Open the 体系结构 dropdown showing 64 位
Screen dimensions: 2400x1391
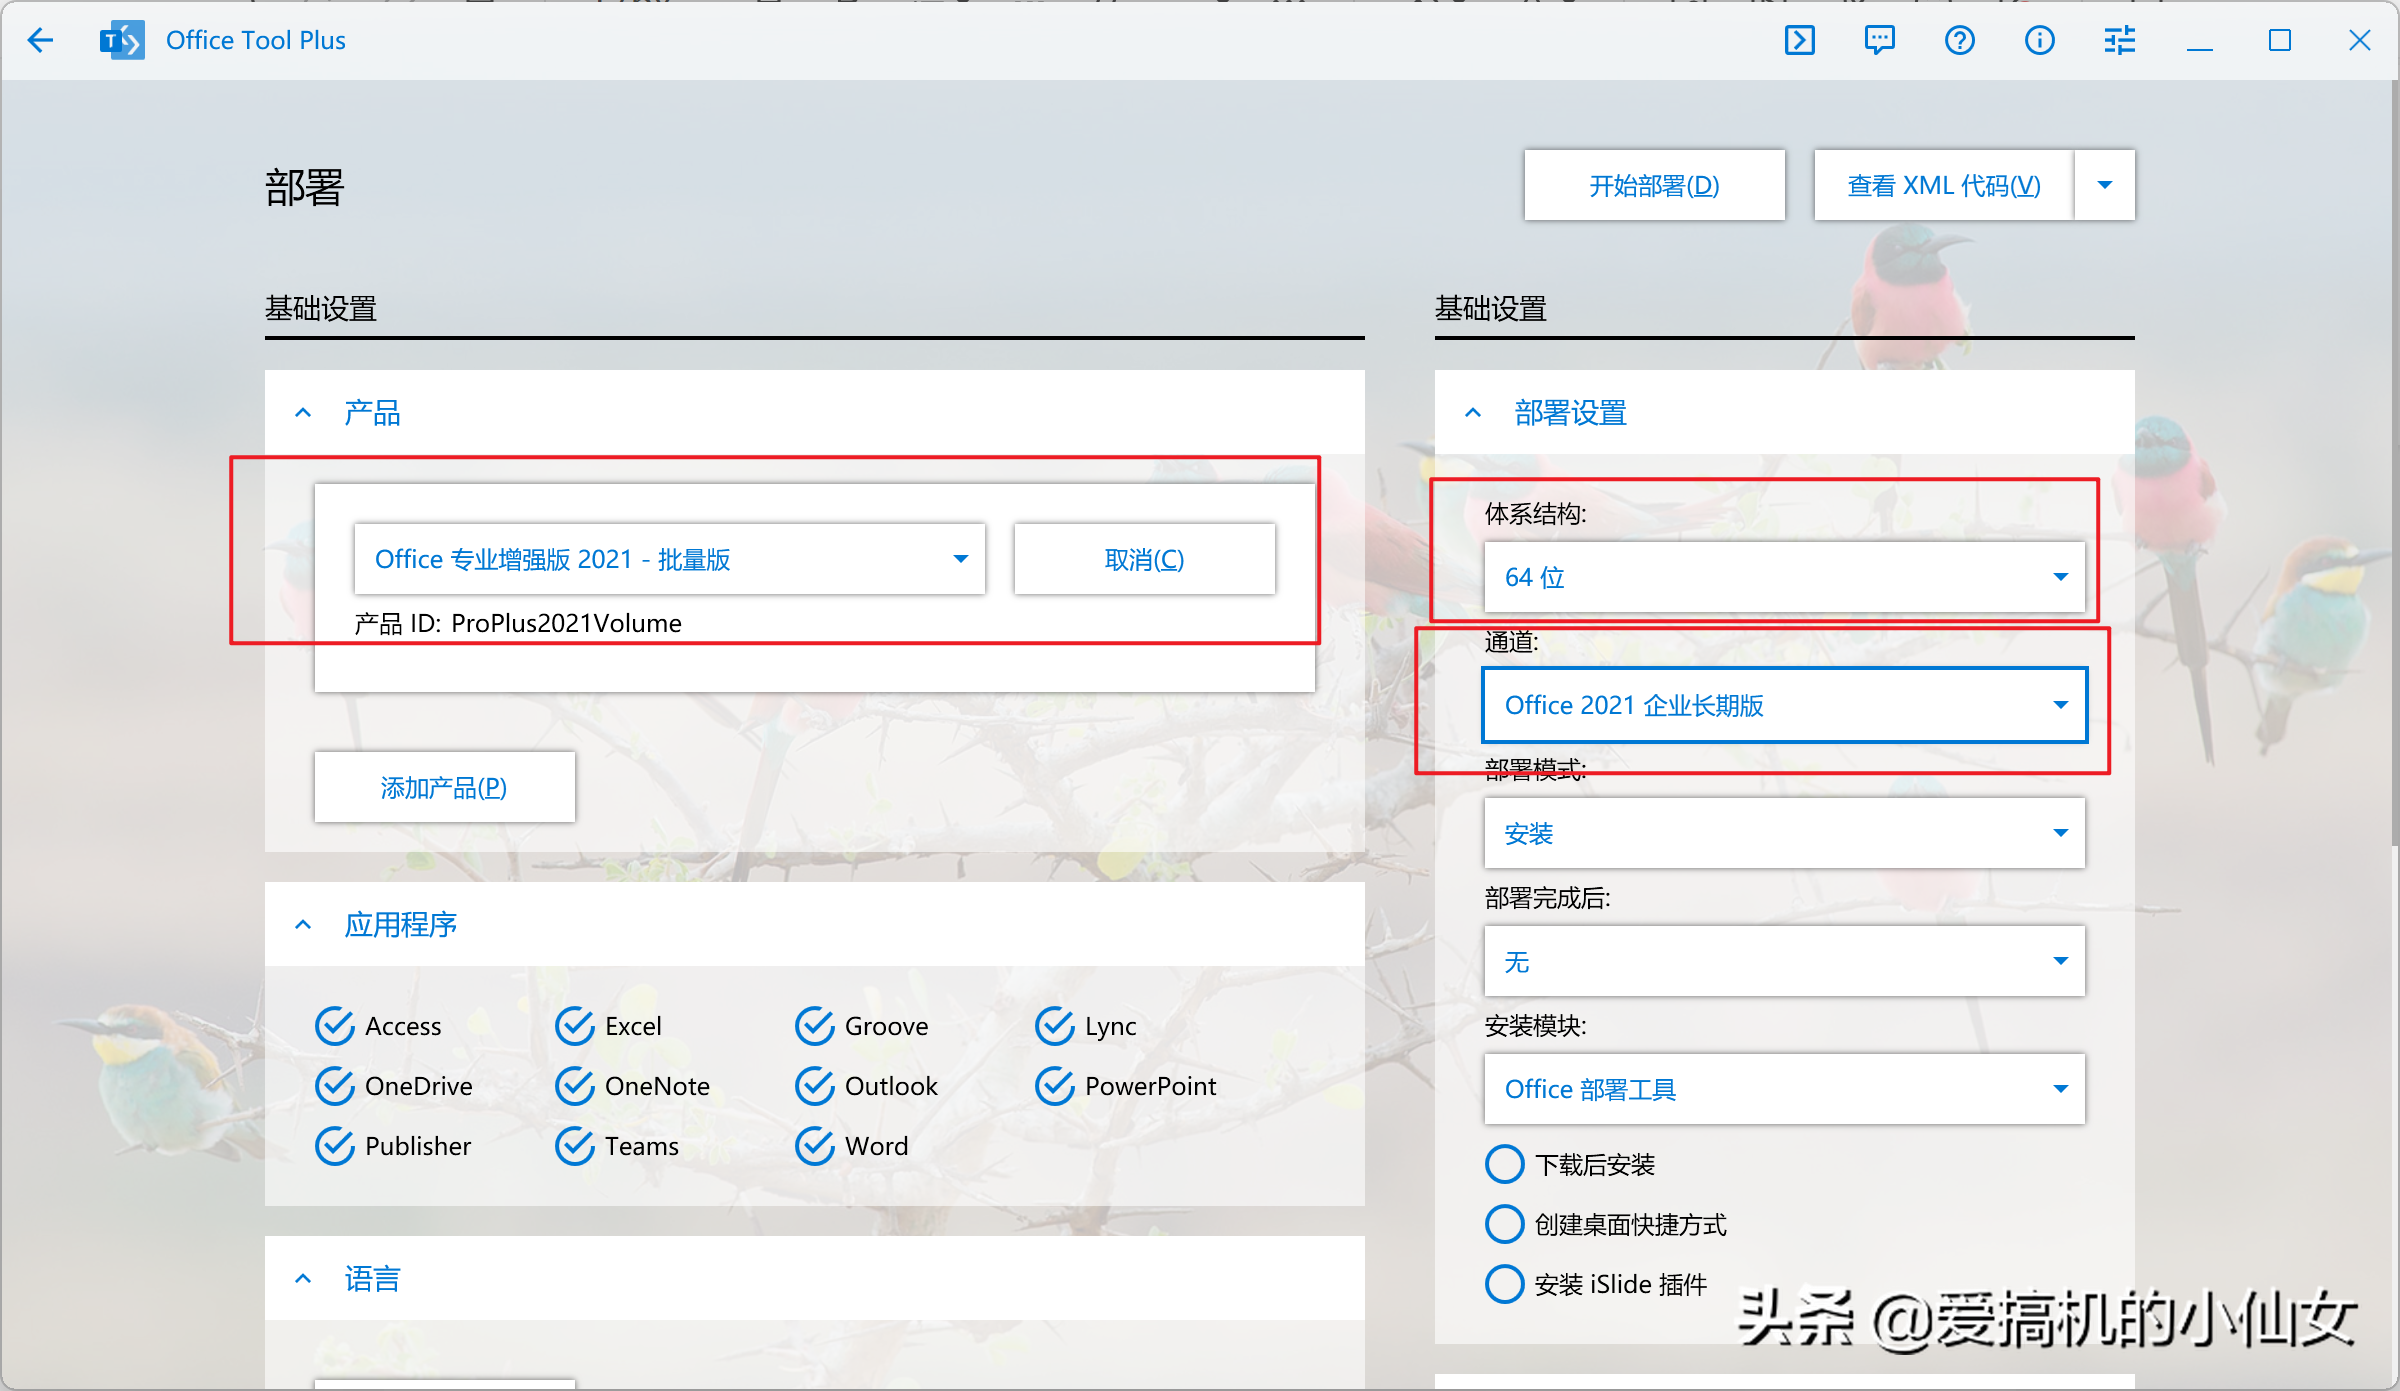click(1785, 577)
